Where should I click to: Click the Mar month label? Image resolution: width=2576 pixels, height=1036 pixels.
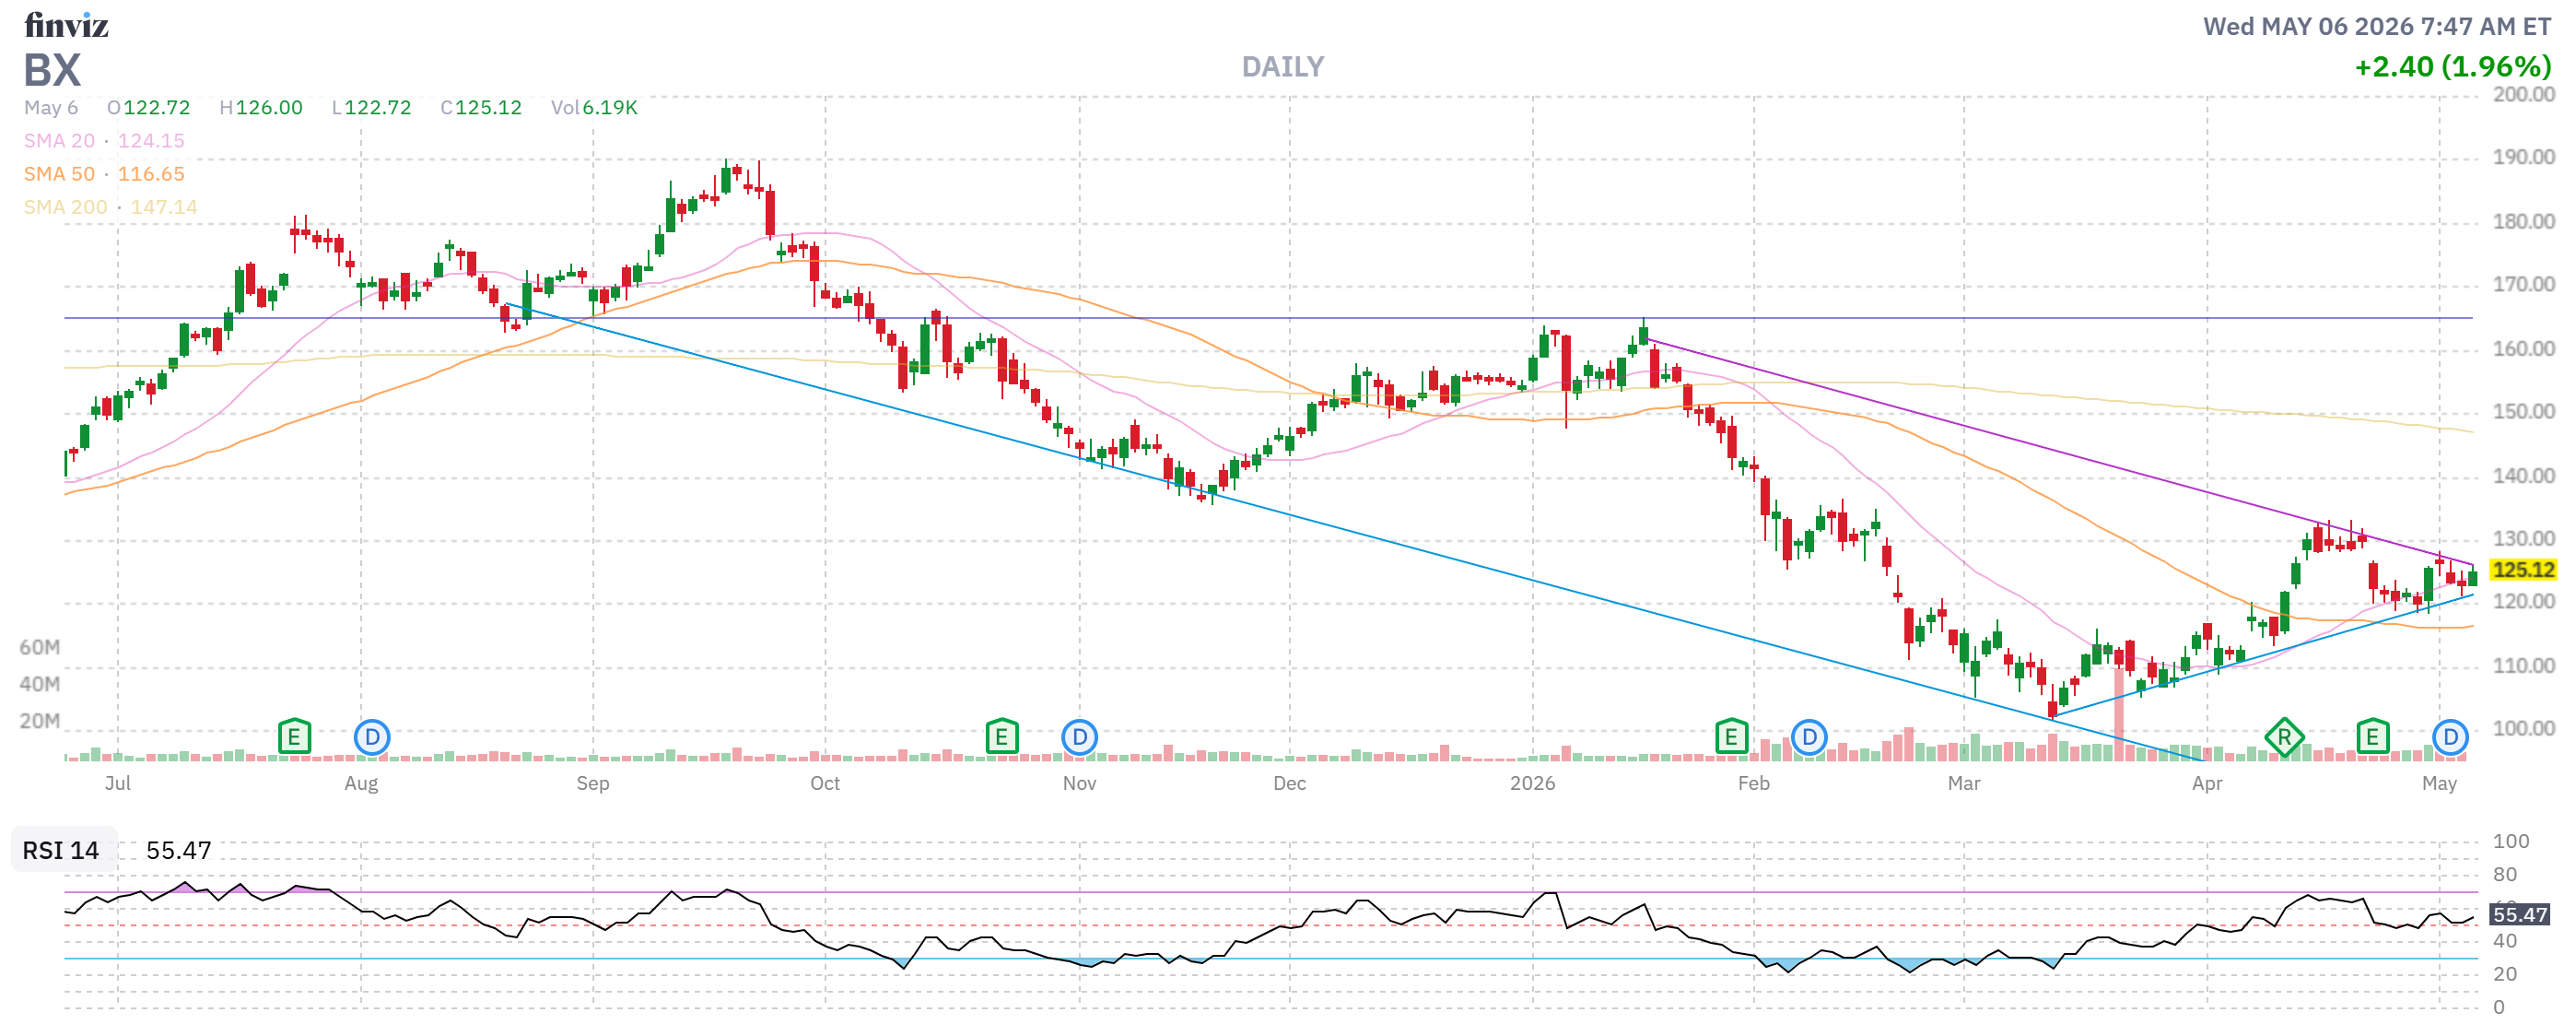pyautogui.click(x=1963, y=783)
